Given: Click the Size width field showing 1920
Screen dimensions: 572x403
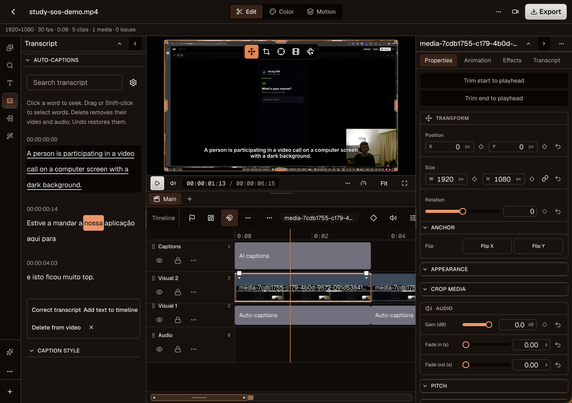Looking at the screenshot, I should (446, 179).
